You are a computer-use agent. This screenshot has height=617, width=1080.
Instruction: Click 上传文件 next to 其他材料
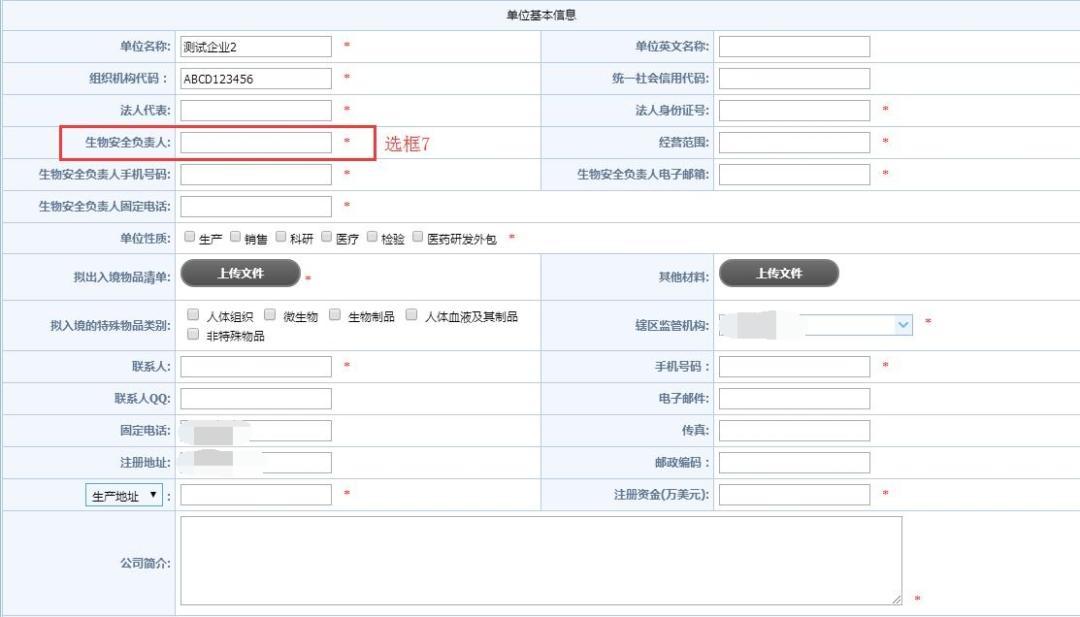pos(779,271)
